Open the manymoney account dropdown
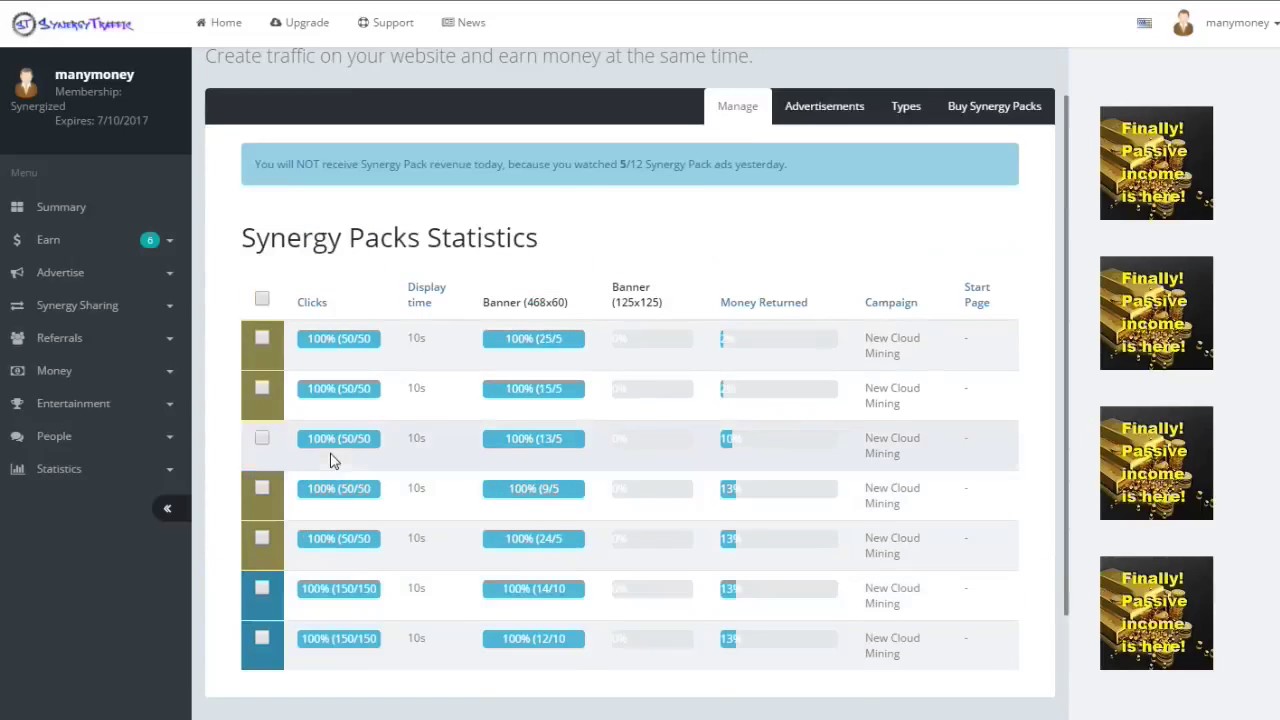 pyautogui.click(x=1242, y=23)
